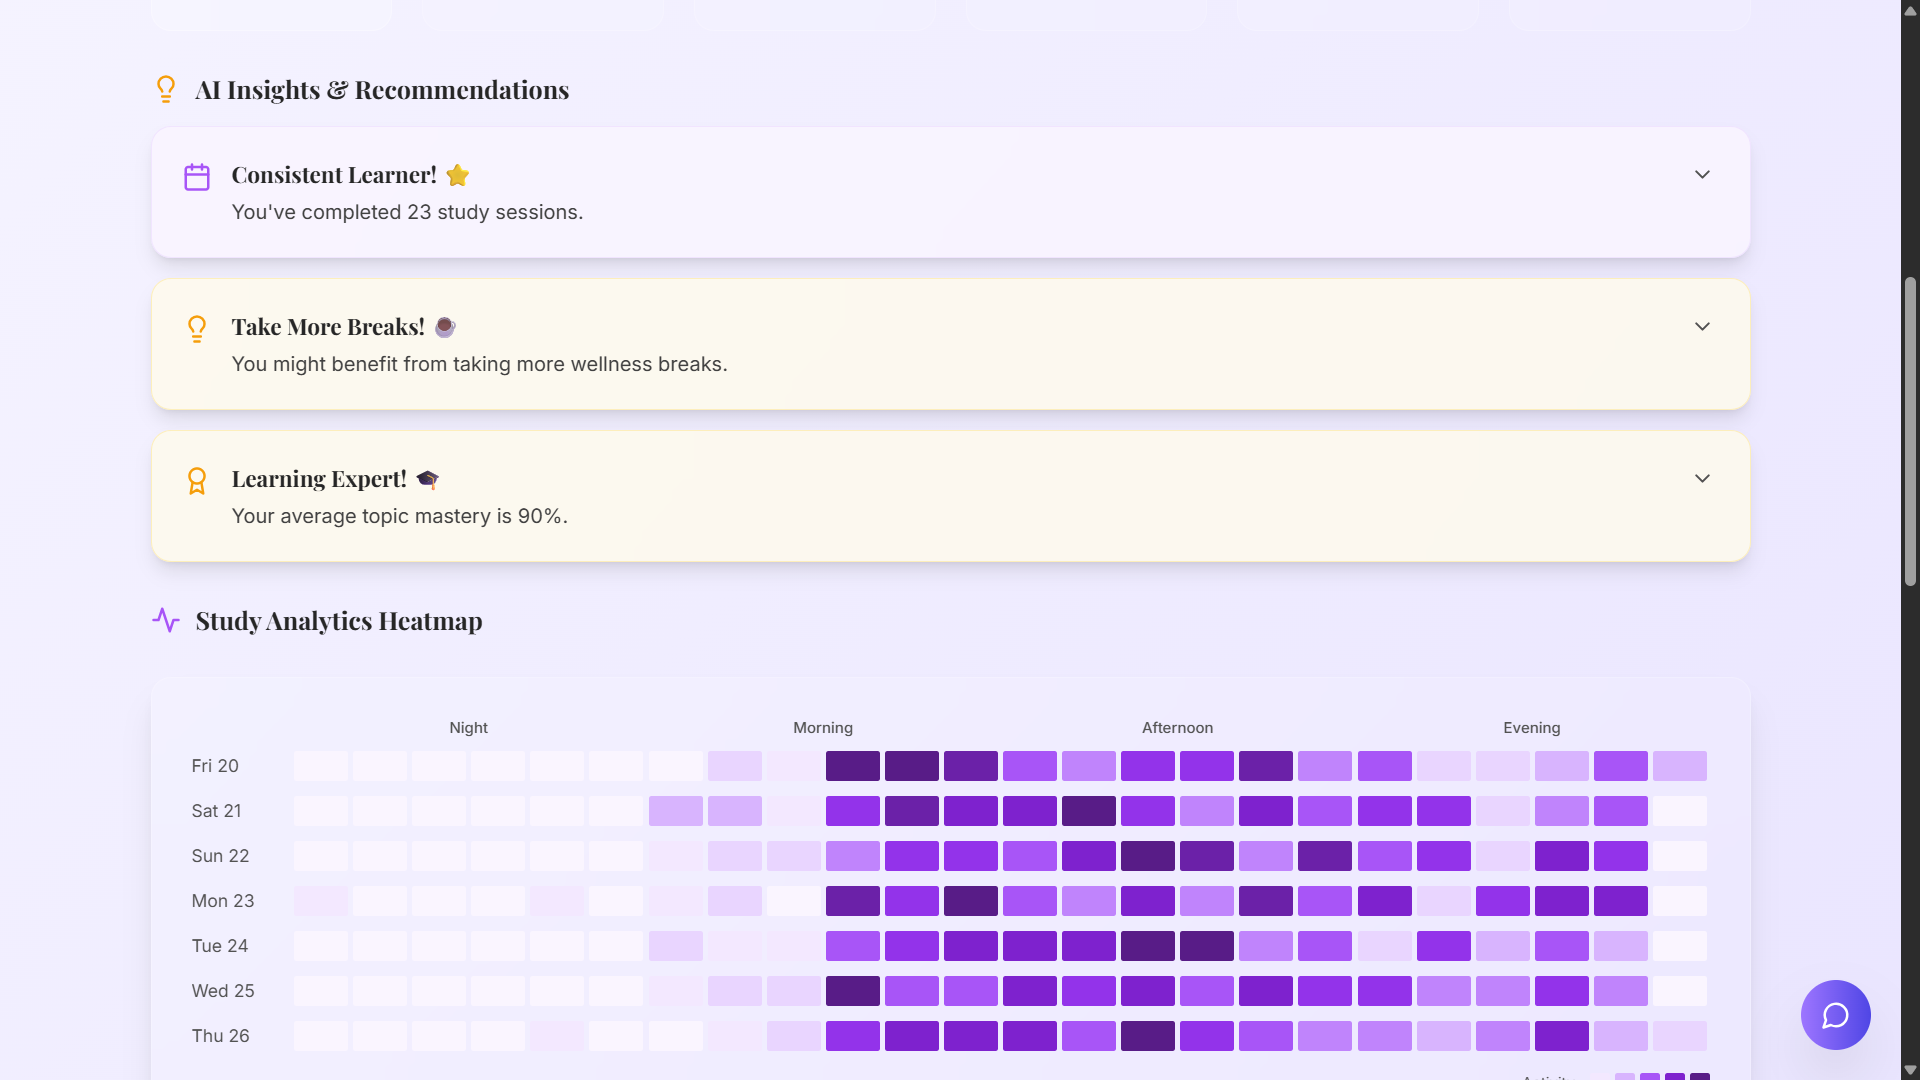Select the darkest swatch in the Activity legend
The width and height of the screenshot is (1920, 1080).
tap(1700, 1078)
